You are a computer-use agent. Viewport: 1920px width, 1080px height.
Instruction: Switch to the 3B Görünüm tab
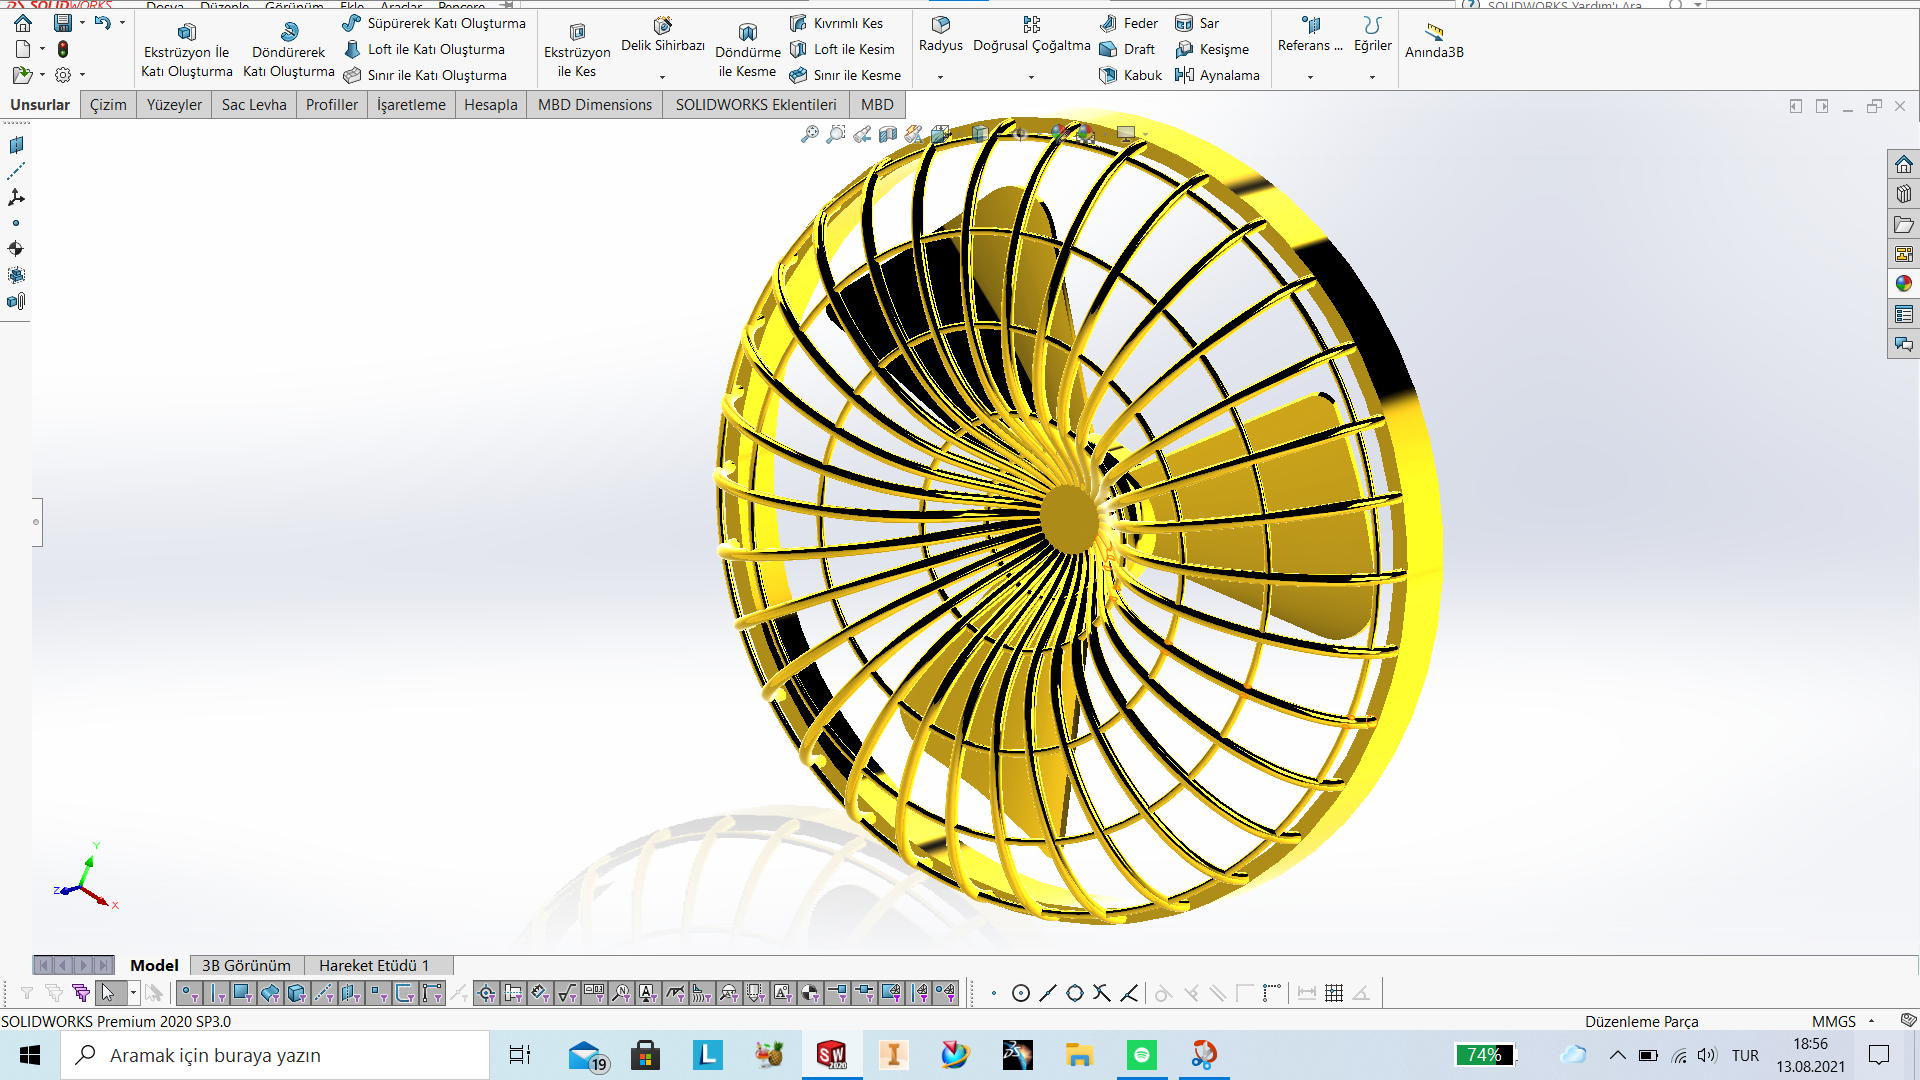click(x=246, y=965)
